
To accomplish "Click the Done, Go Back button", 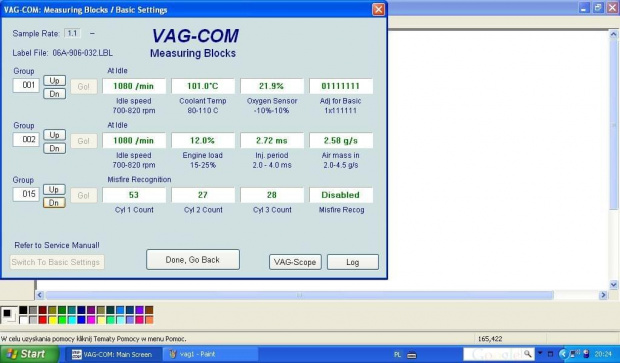I will click(193, 260).
